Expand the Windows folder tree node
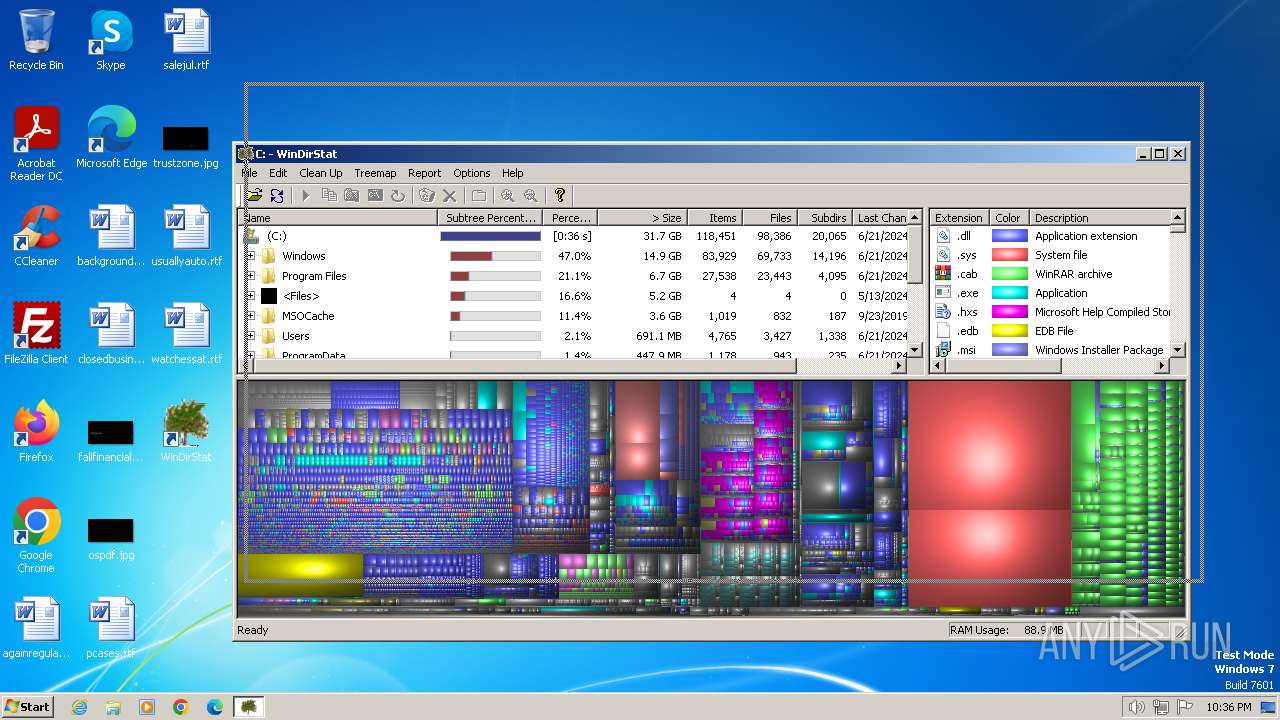Screen dimensions: 1280x720 click(251, 256)
